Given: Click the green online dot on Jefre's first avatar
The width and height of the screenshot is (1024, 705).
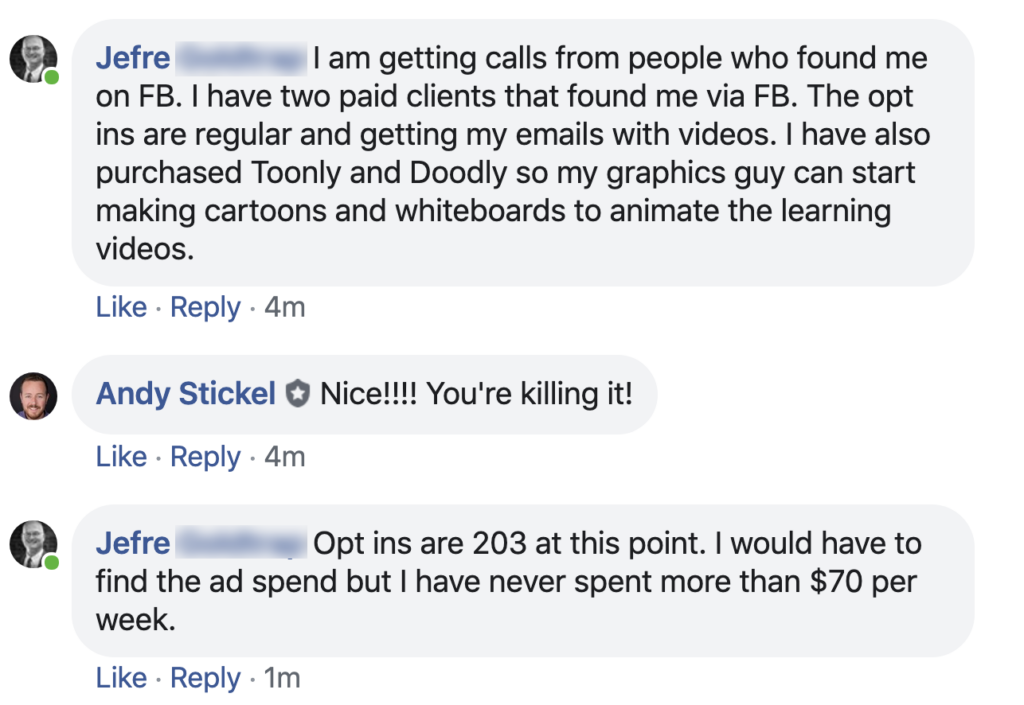Looking at the screenshot, I should [x=51, y=77].
